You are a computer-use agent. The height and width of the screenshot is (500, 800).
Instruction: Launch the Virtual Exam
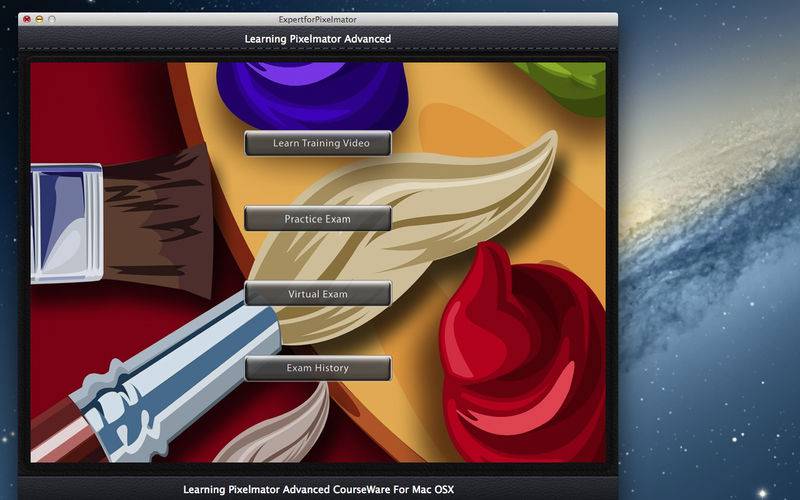318,294
